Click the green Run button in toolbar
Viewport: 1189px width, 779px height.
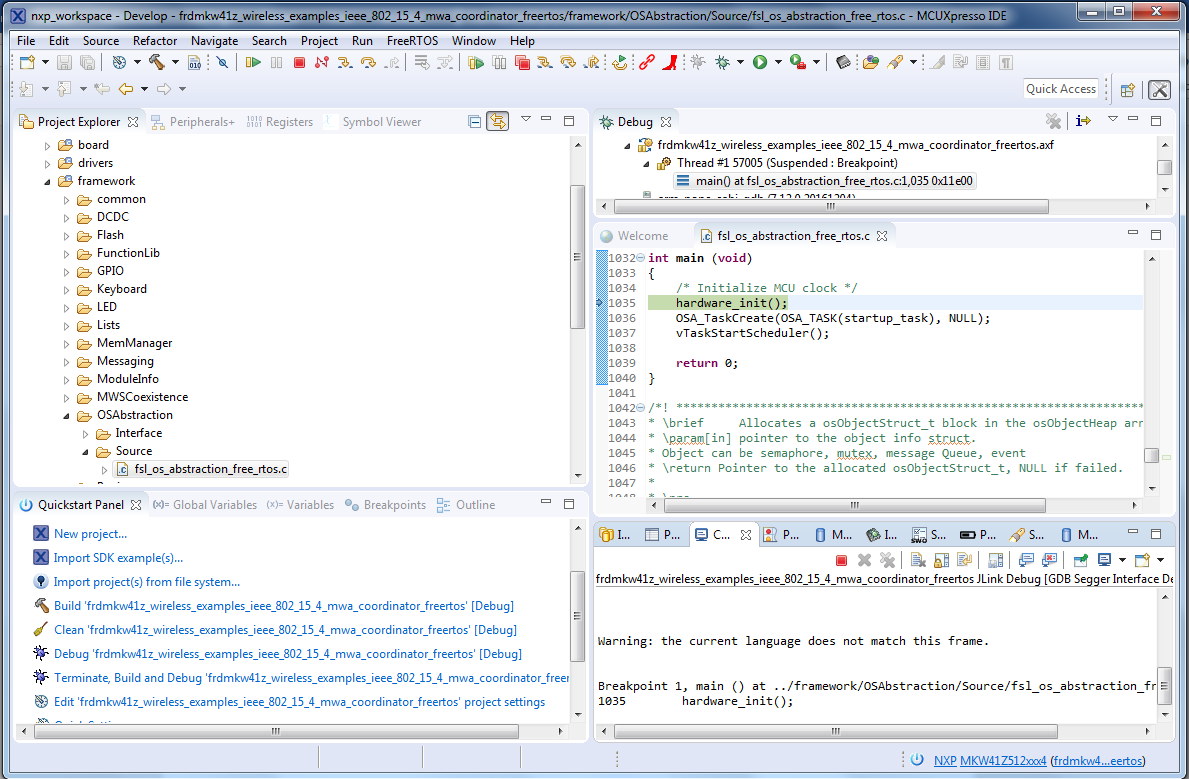point(760,63)
